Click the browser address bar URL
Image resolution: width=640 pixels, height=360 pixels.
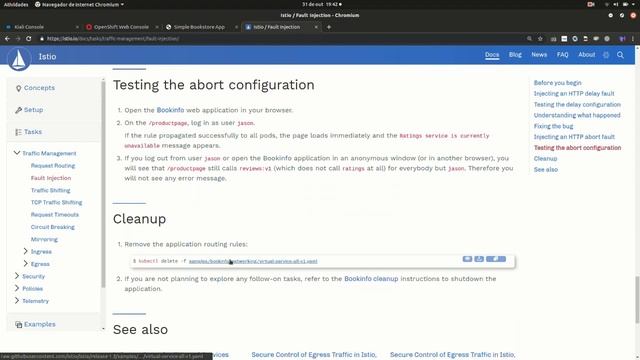pos(113,38)
